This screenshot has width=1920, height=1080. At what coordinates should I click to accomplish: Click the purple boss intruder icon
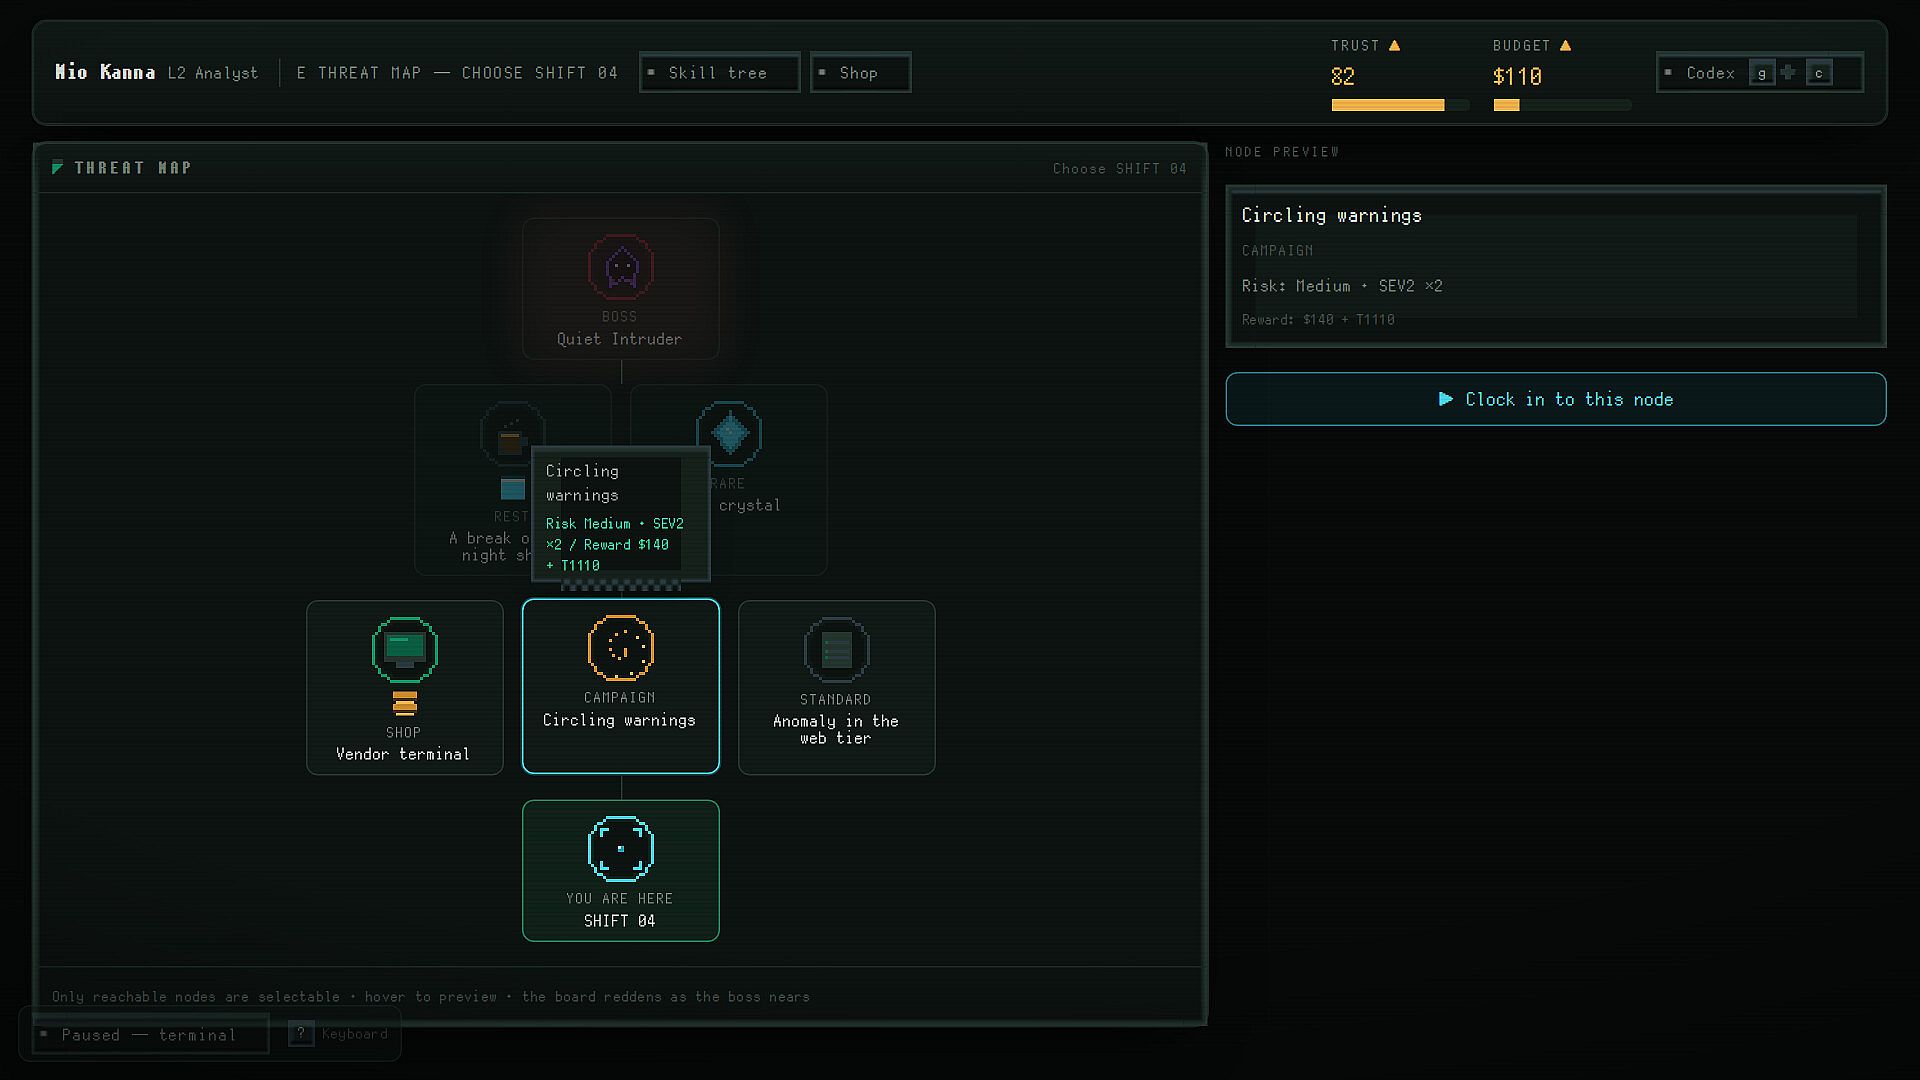tap(621, 267)
